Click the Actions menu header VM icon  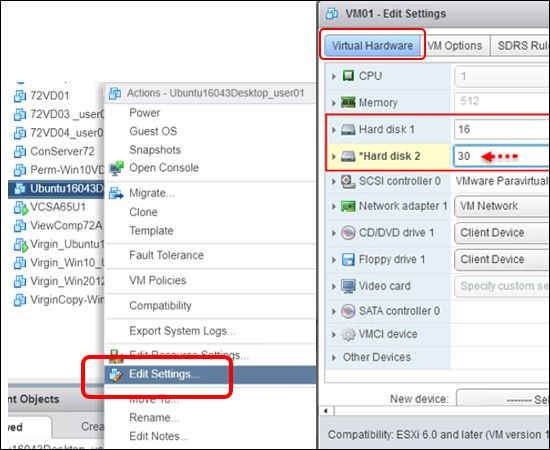pos(115,93)
